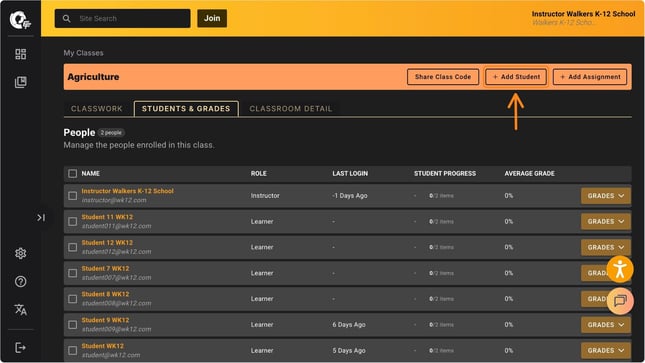Toggle the select-all checkbox in table header
Screen dimensions: 645x363
point(72,173)
